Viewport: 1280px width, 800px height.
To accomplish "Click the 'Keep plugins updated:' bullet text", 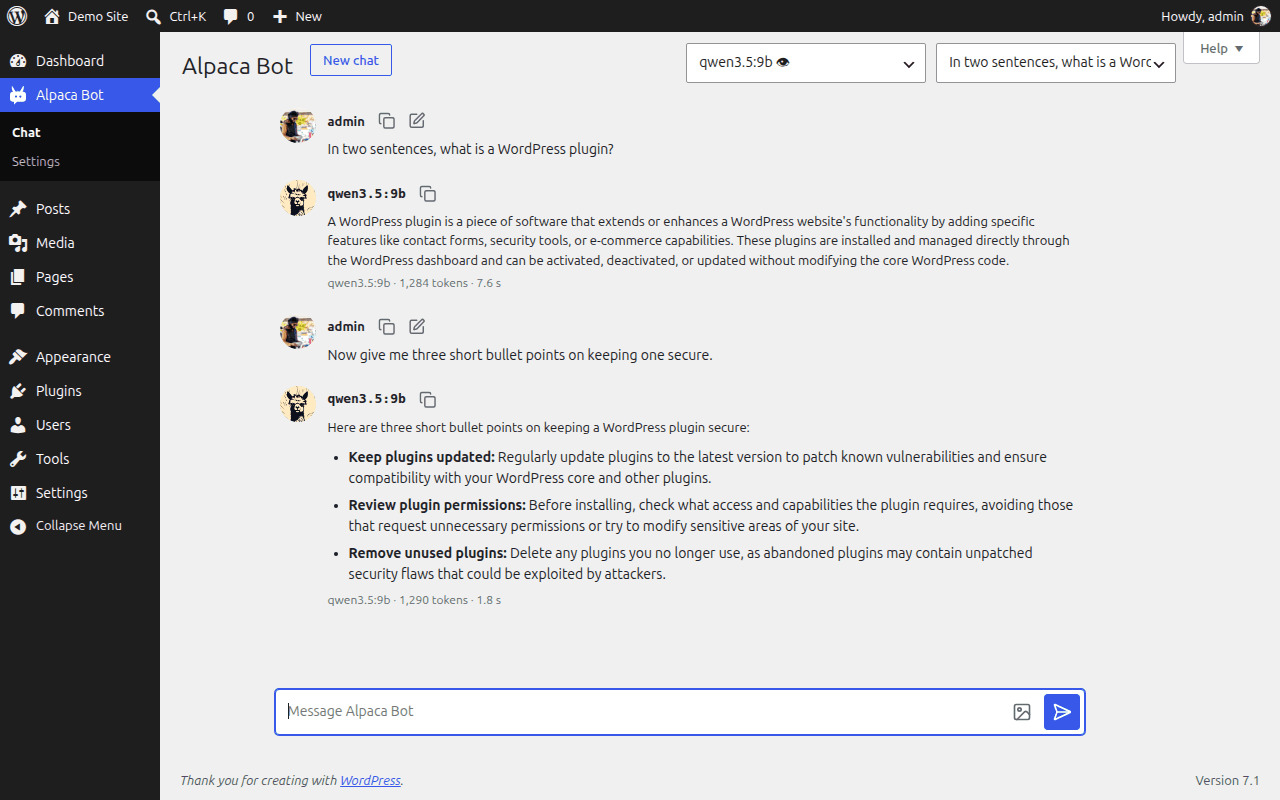I will click(x=422, y=457).
